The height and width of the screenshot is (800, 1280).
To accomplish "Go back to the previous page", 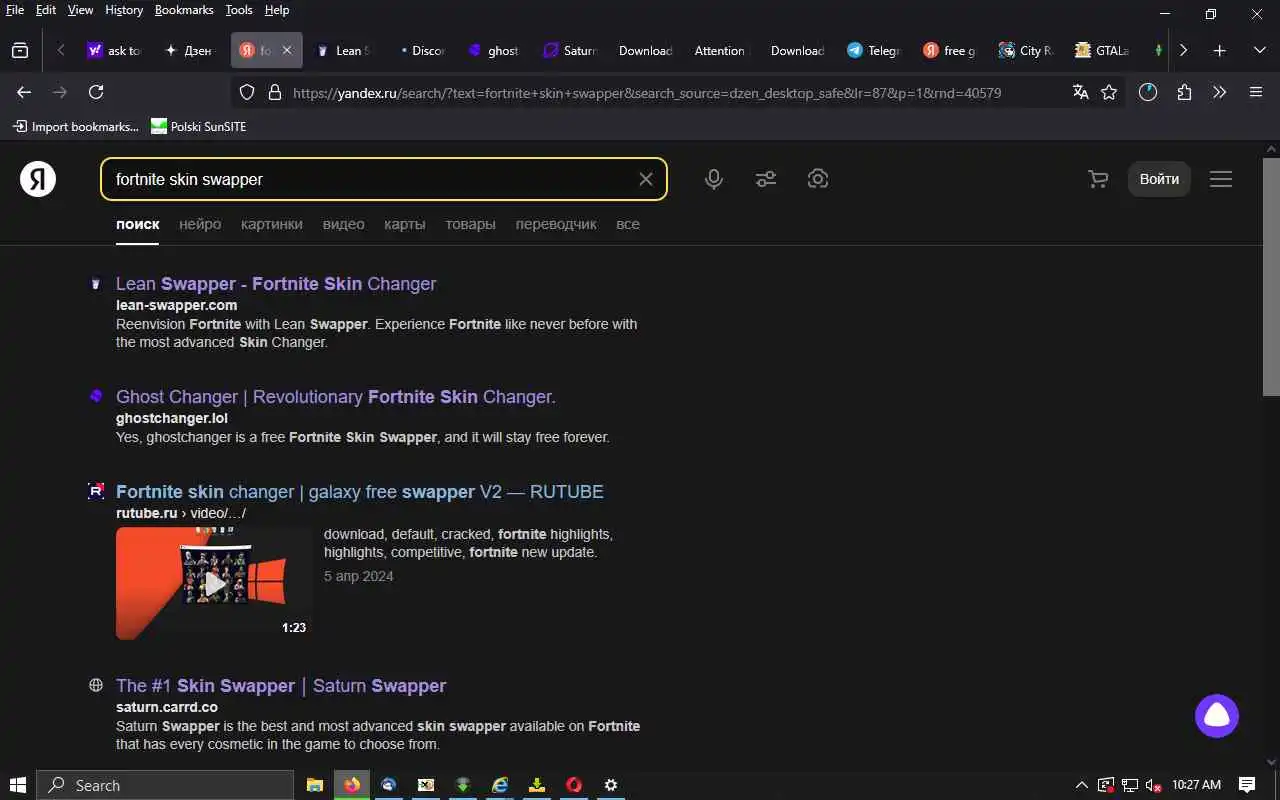I will [24, 92].
